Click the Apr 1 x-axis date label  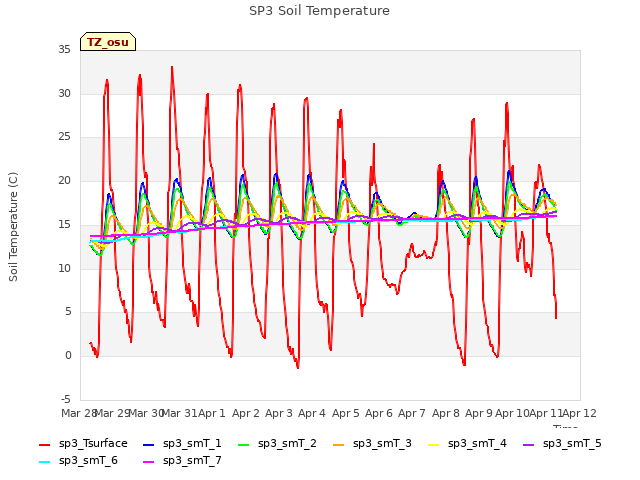coord(212,413)
